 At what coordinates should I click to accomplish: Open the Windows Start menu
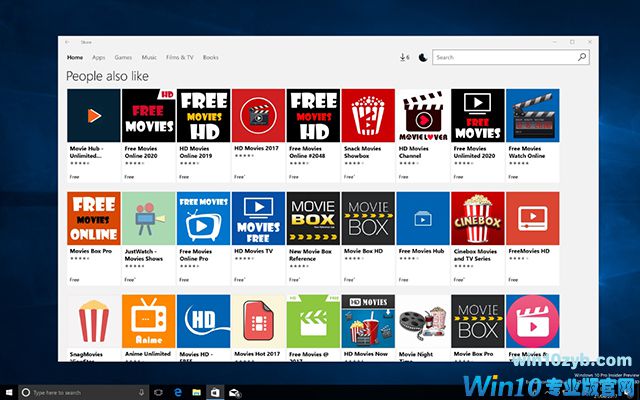(9, 392)
